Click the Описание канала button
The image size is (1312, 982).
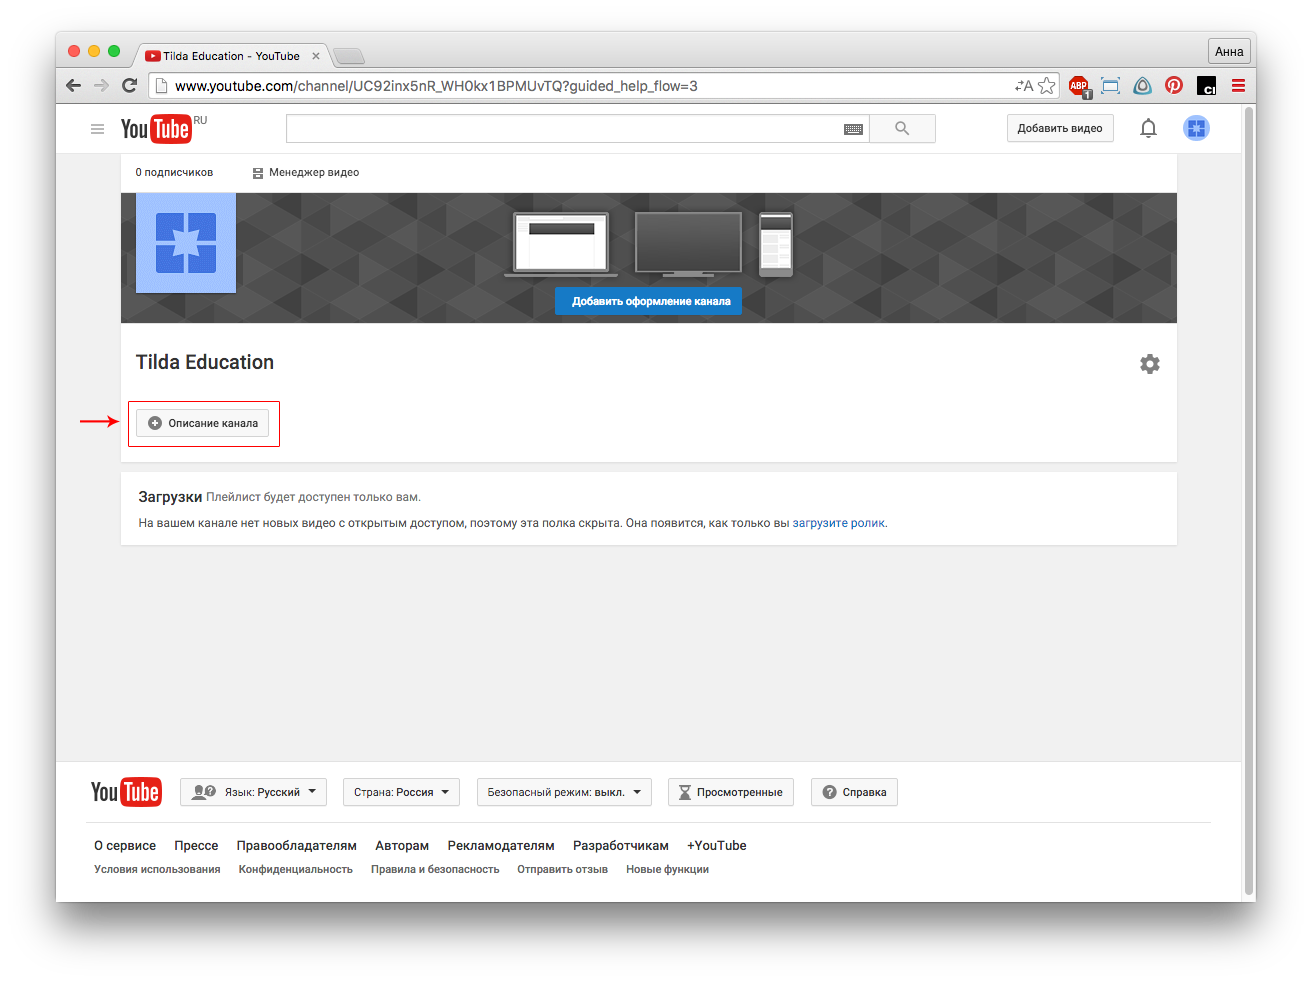point(203,423)
